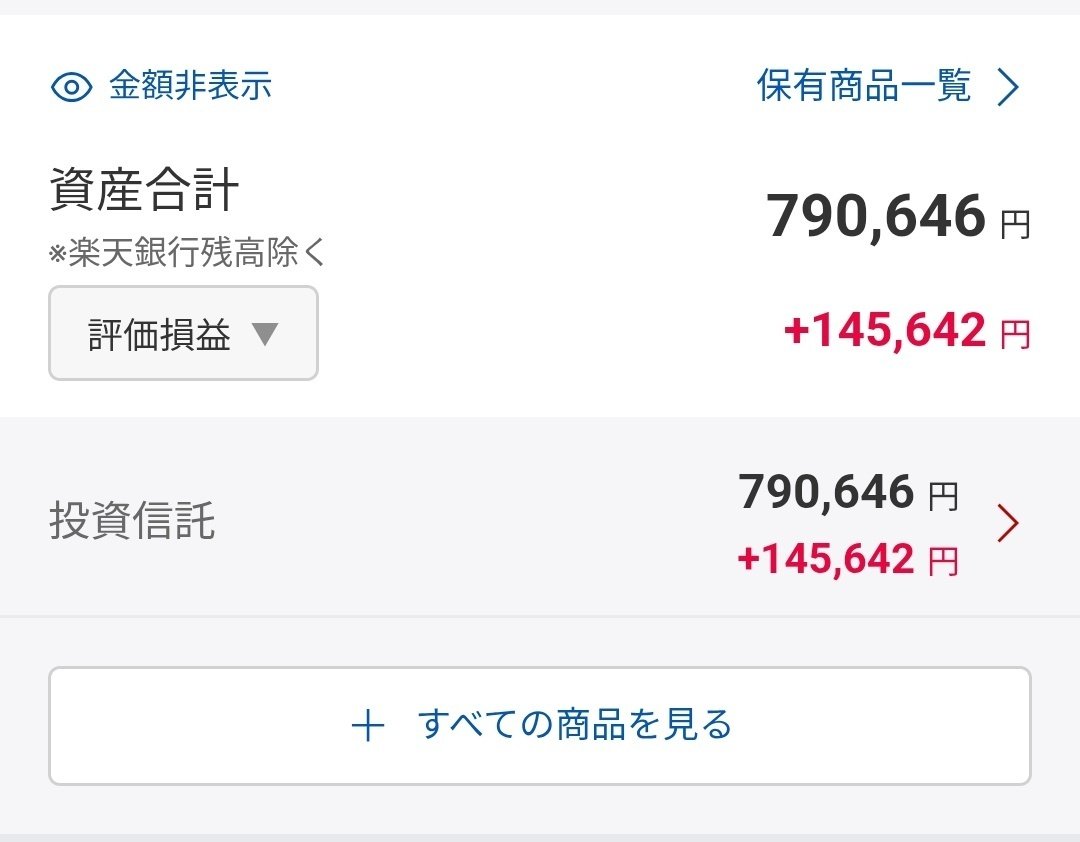The height and width of the screenshot is (842, 1080).
Task: Tap the triangle inside the 評価損益 selector
Action: click(x=264, y=334)
